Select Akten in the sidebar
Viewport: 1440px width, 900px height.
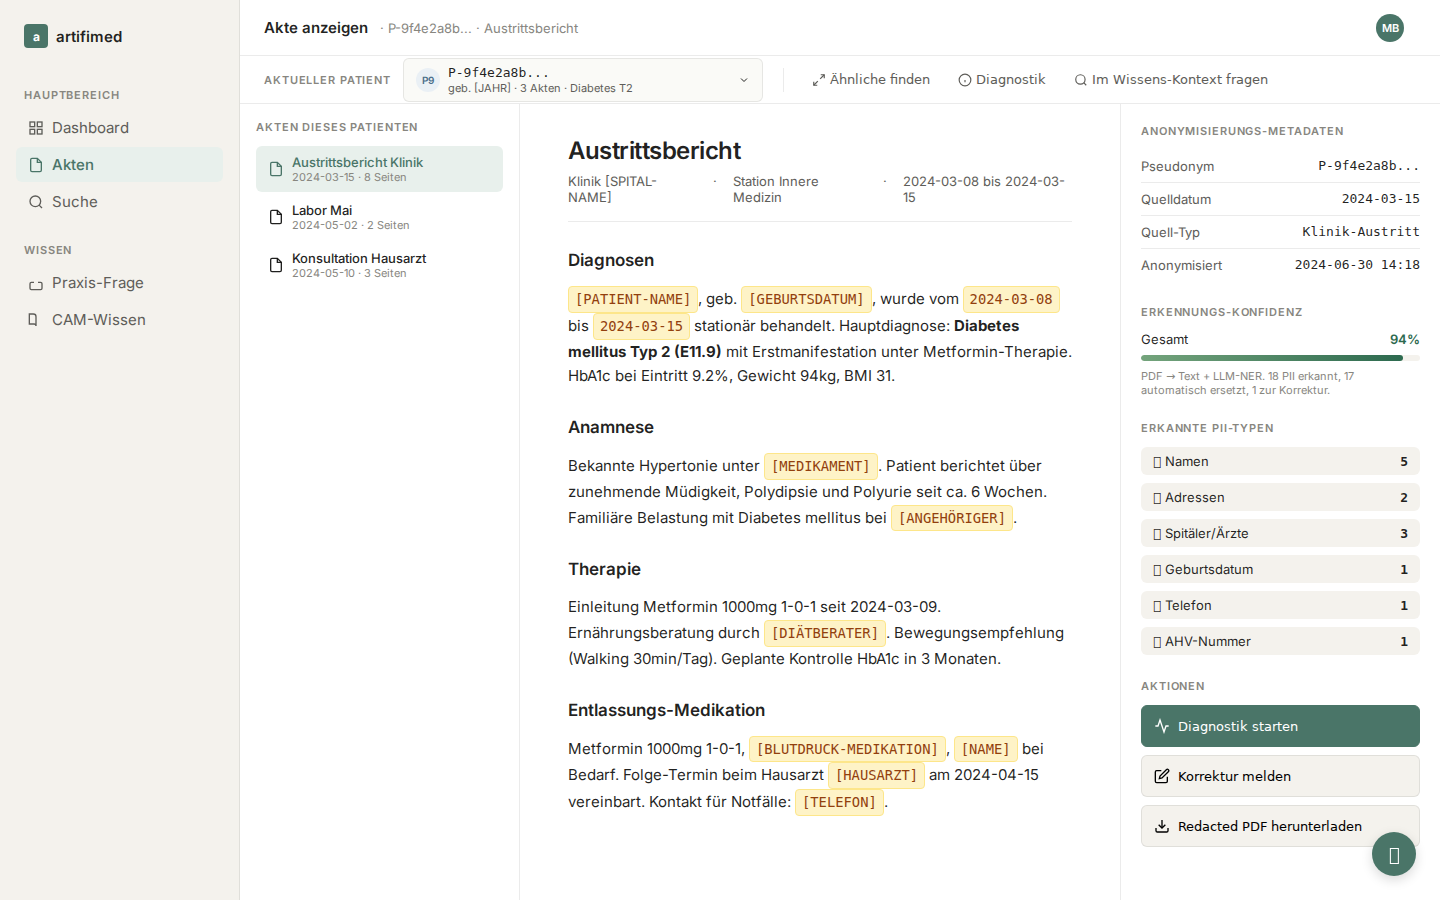(120, 165)
